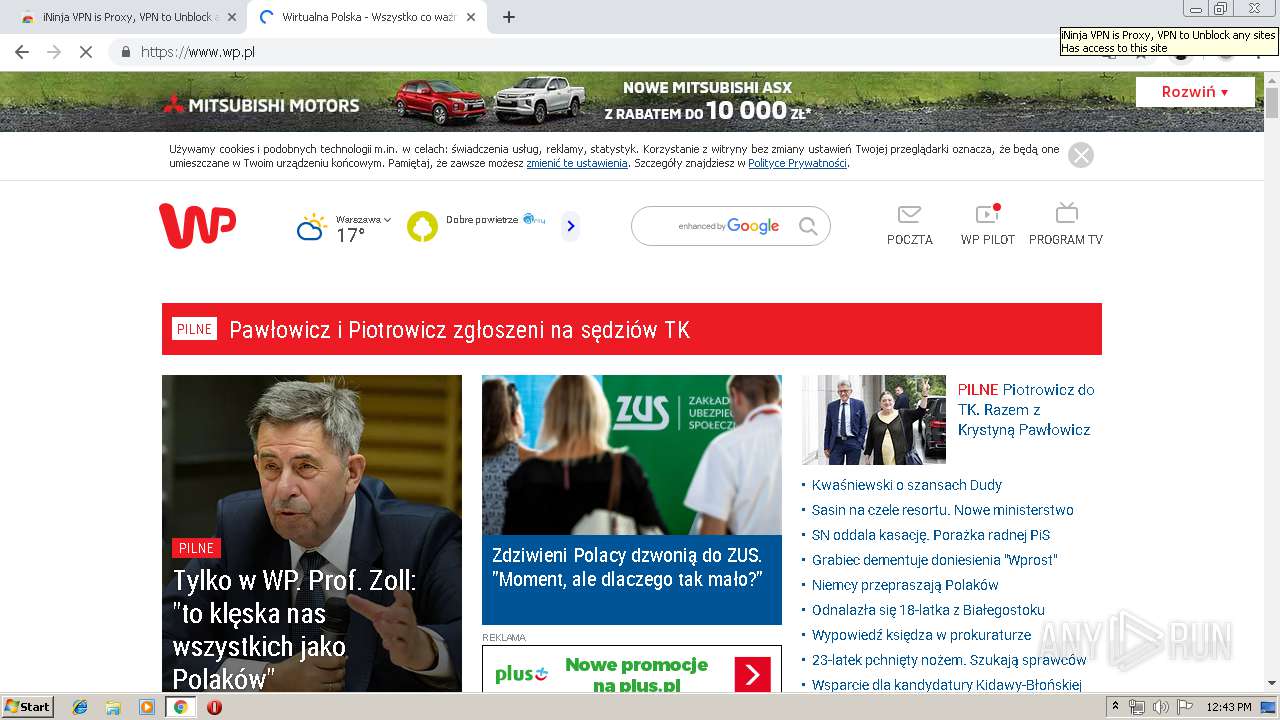Expand the Mitsubishi ad with Rozwiń
Image resolution: width=1280 pixels, height=720 pixels.
1195,92
